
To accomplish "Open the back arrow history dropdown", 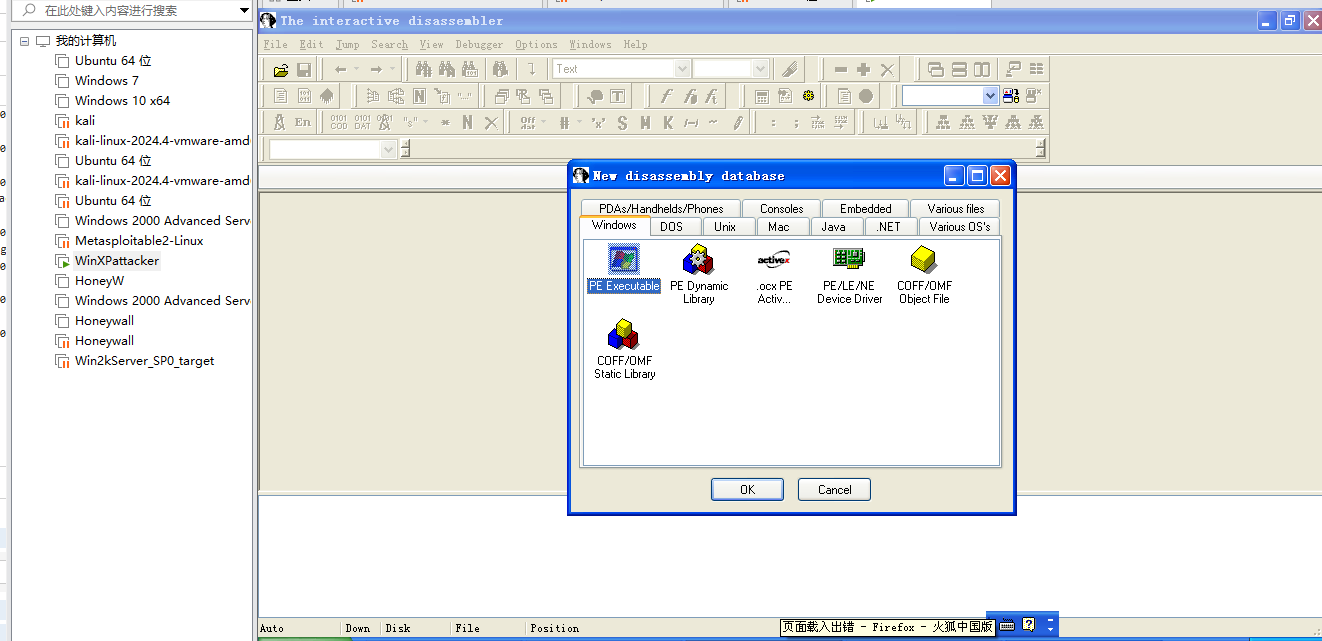I will click(x=356, y=69).
